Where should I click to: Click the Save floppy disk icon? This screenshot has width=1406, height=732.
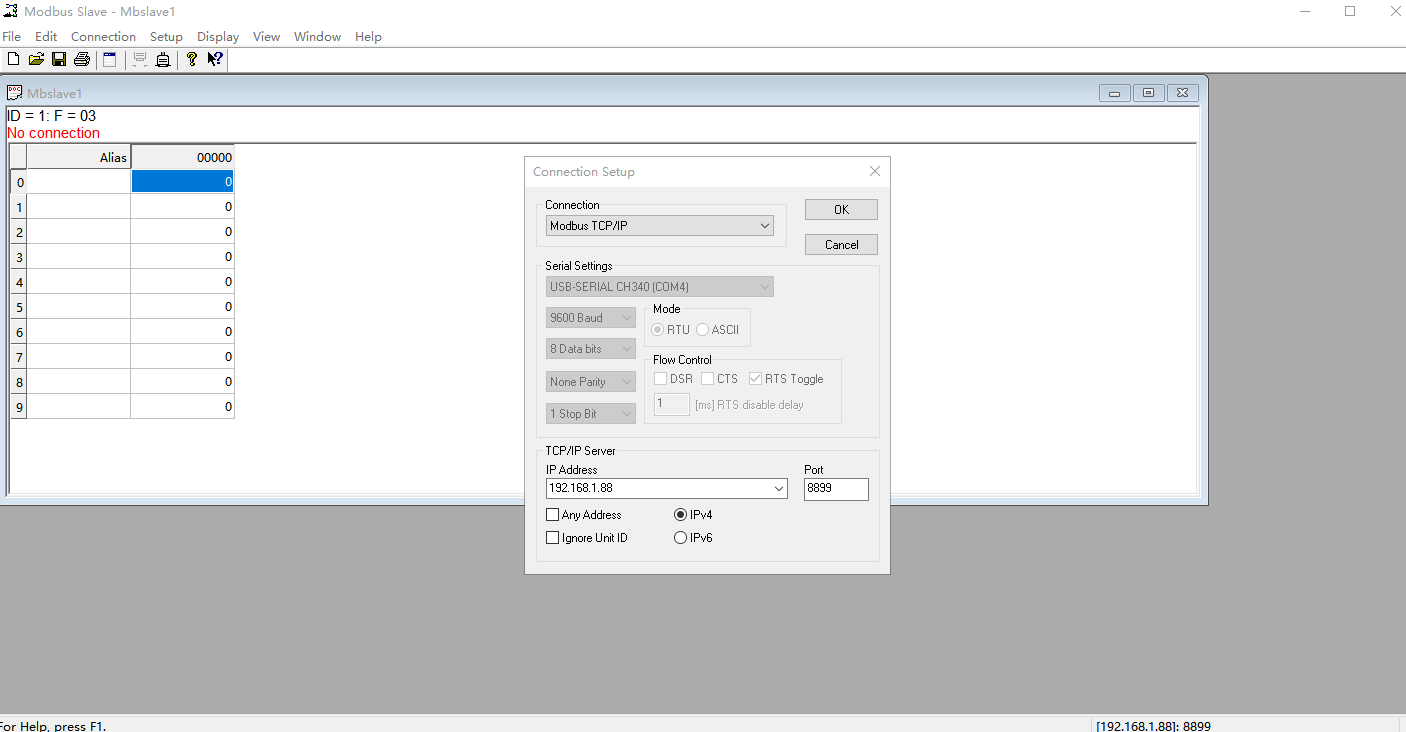pyautogui.click(x=59, y=60)
